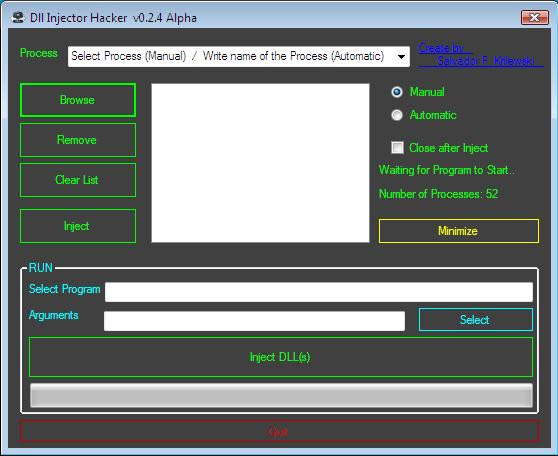Close the Dll Injector Hacker window
Viewport: 558px width, 456px height.
535,17
